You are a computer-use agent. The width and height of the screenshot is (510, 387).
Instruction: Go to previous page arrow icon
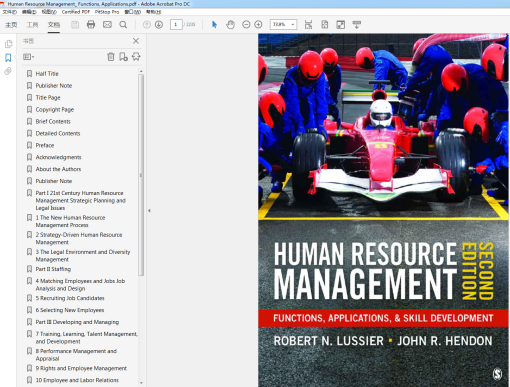pos(147,25)
